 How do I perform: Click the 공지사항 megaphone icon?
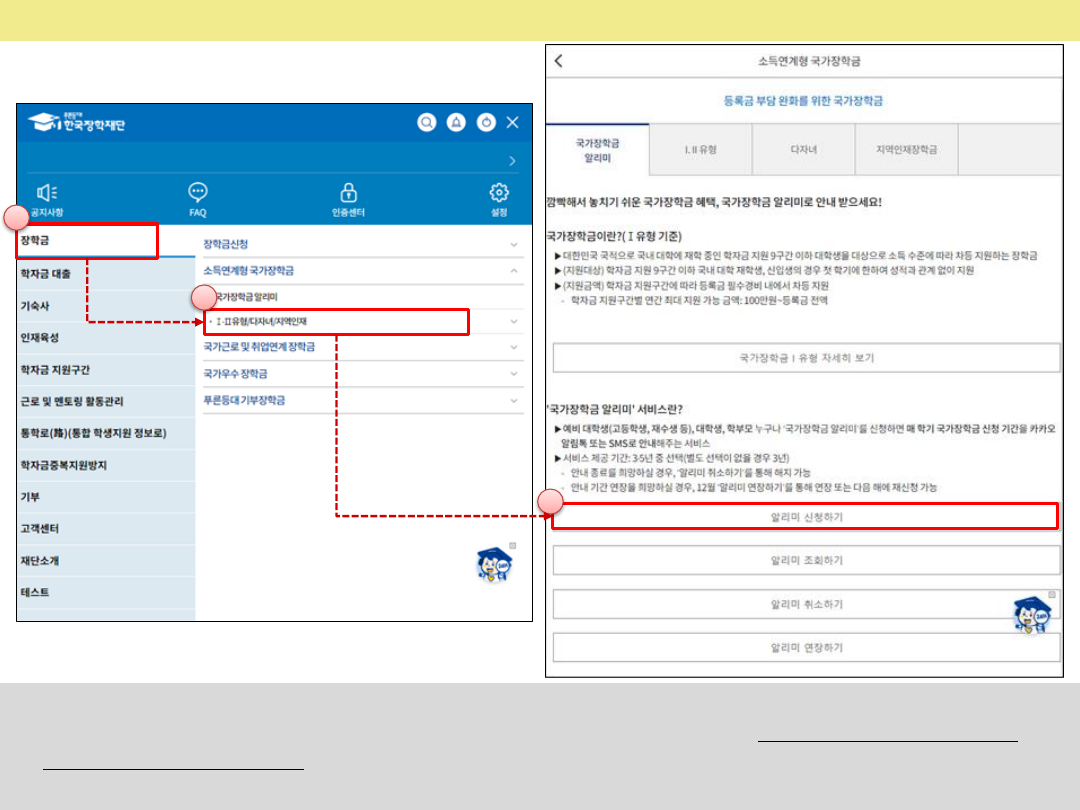coord(47,193)
